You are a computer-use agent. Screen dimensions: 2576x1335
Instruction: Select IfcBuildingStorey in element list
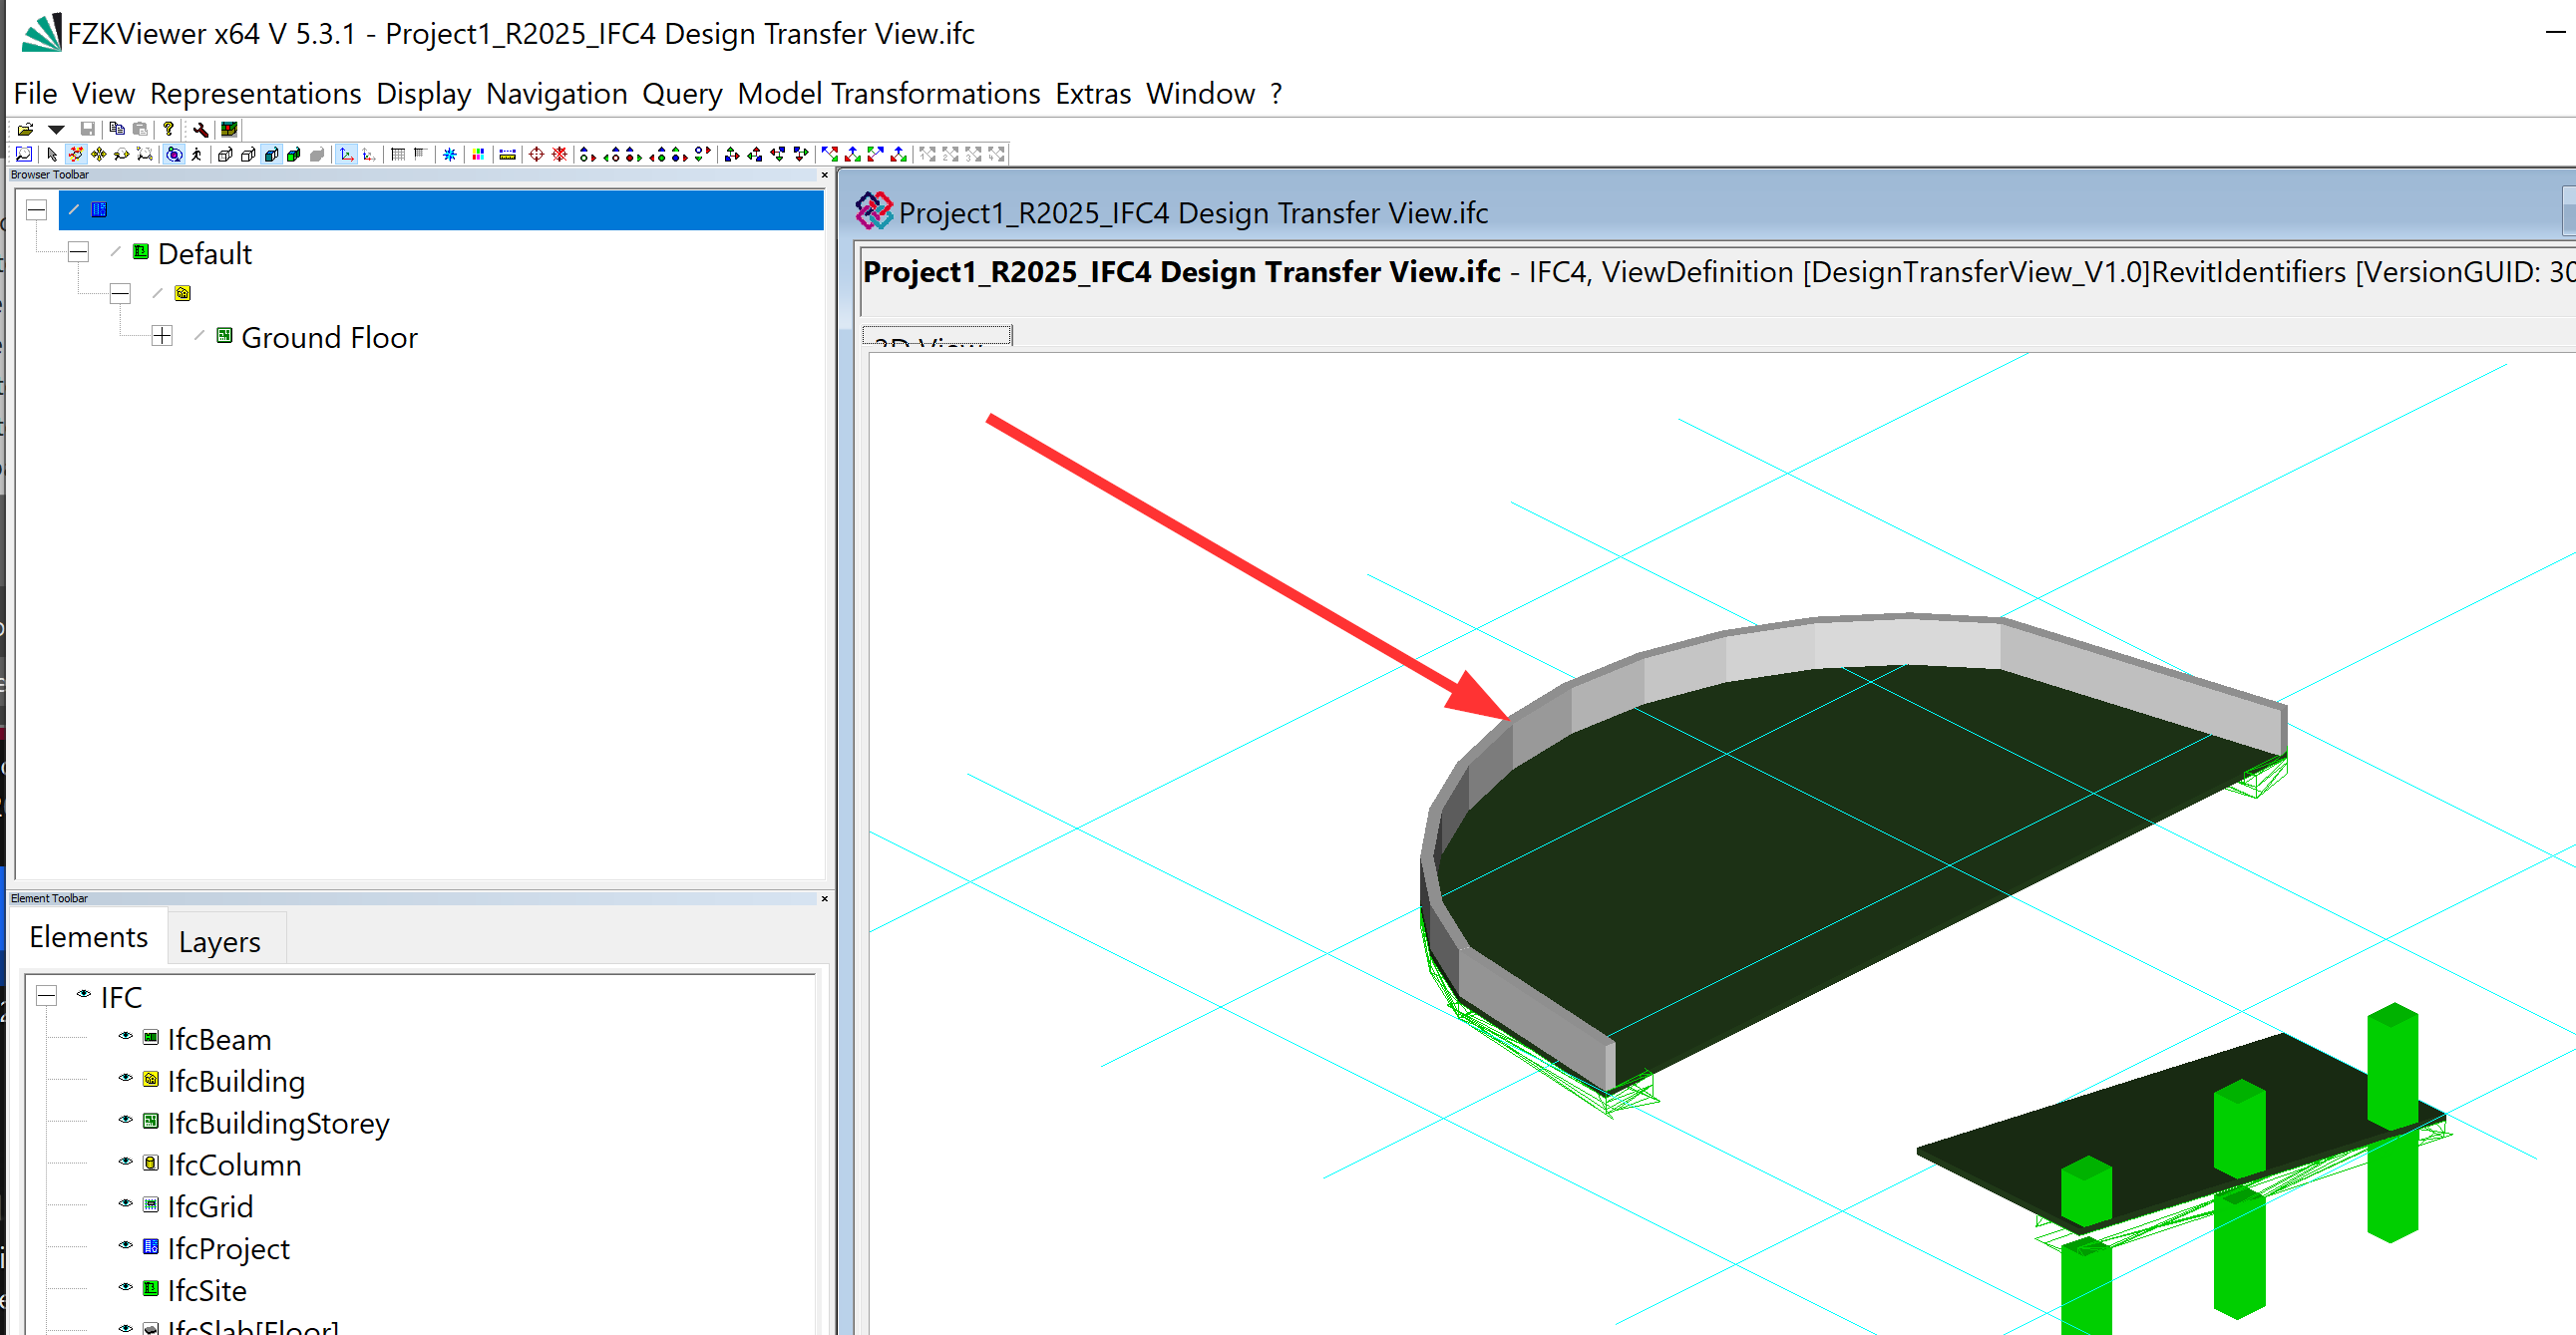pos(278,1123)
